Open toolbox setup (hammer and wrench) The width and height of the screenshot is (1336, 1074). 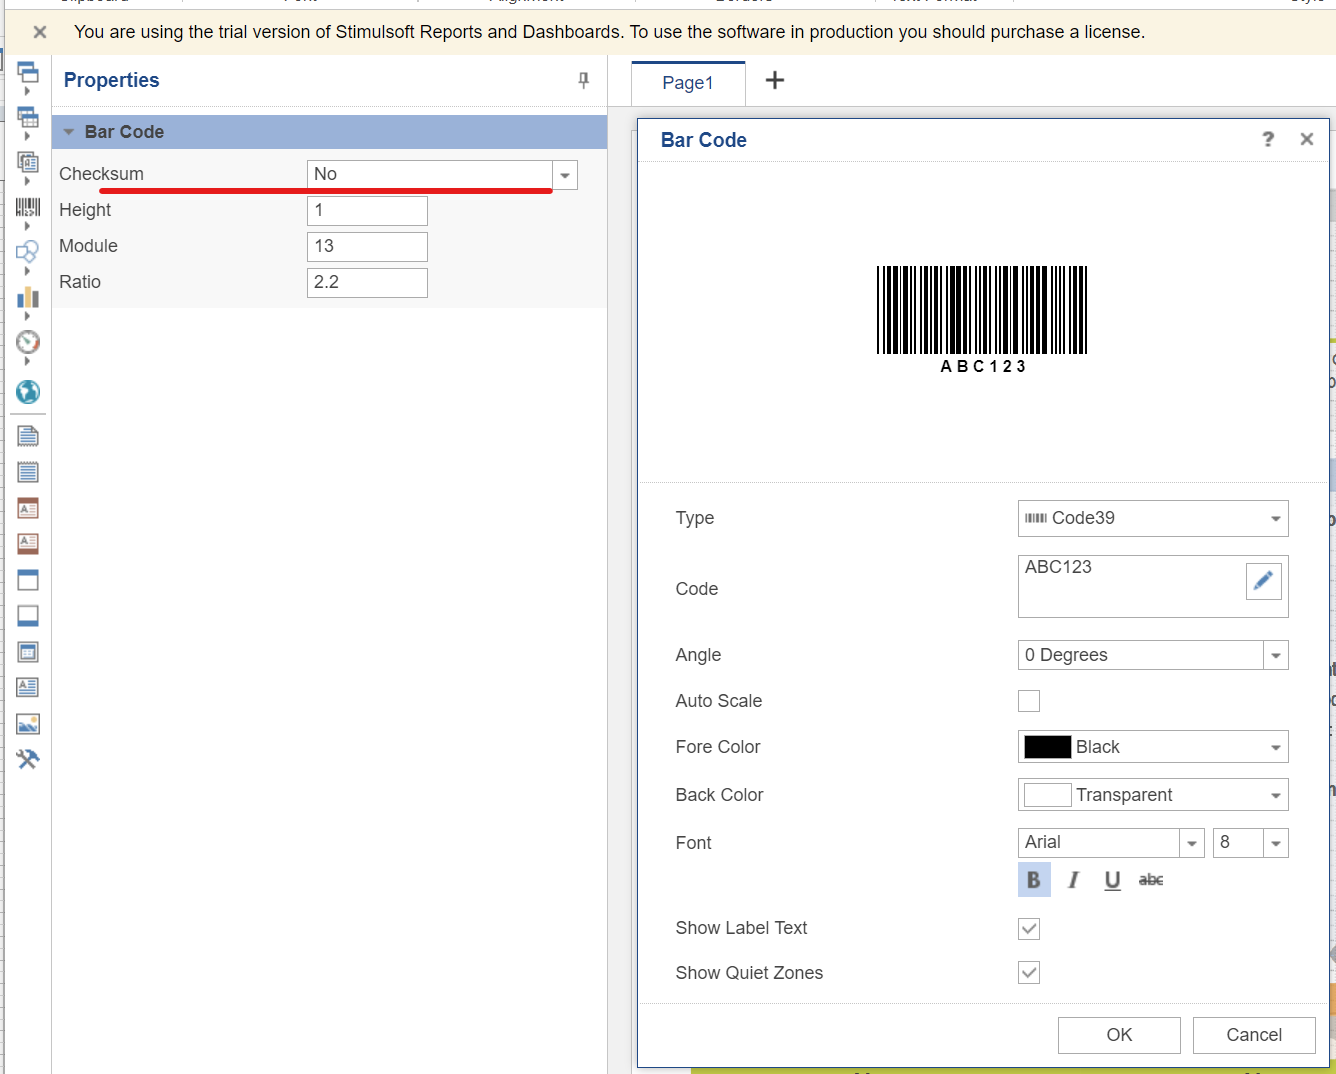(28, 759)
